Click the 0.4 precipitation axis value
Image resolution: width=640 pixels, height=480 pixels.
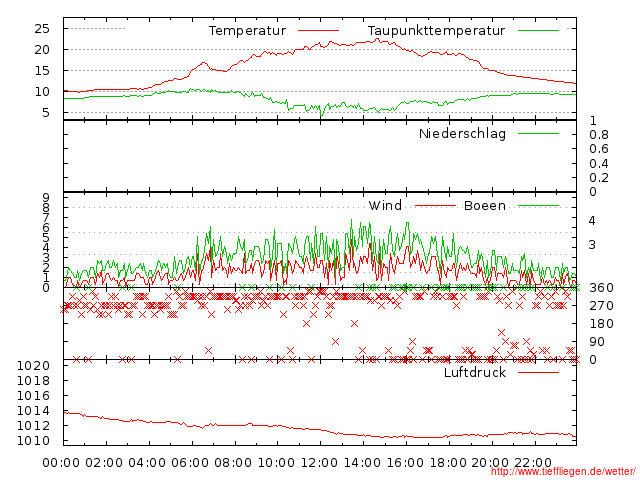pyautogui.click(x=599, y=164)
